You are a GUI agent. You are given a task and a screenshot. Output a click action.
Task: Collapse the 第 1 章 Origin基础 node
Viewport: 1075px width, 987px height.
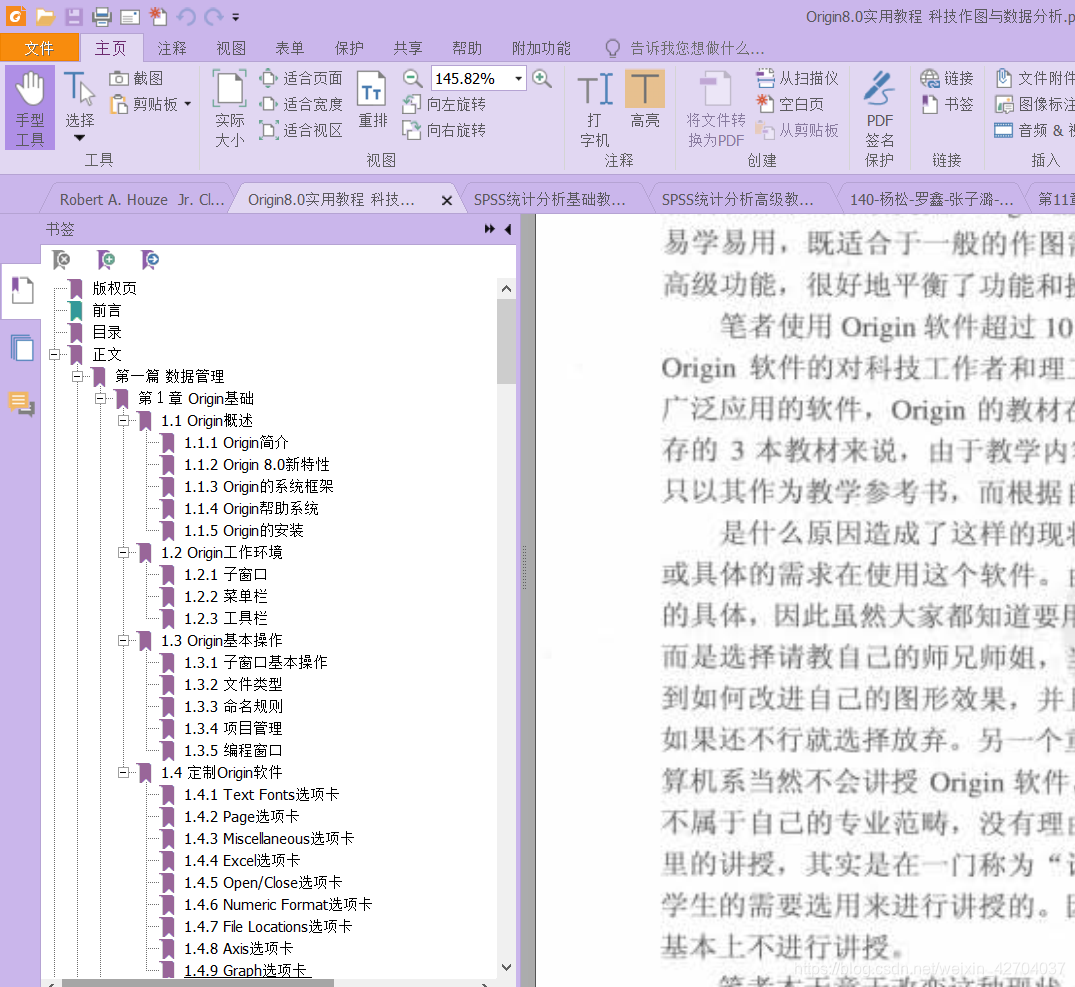coord(100,398)
